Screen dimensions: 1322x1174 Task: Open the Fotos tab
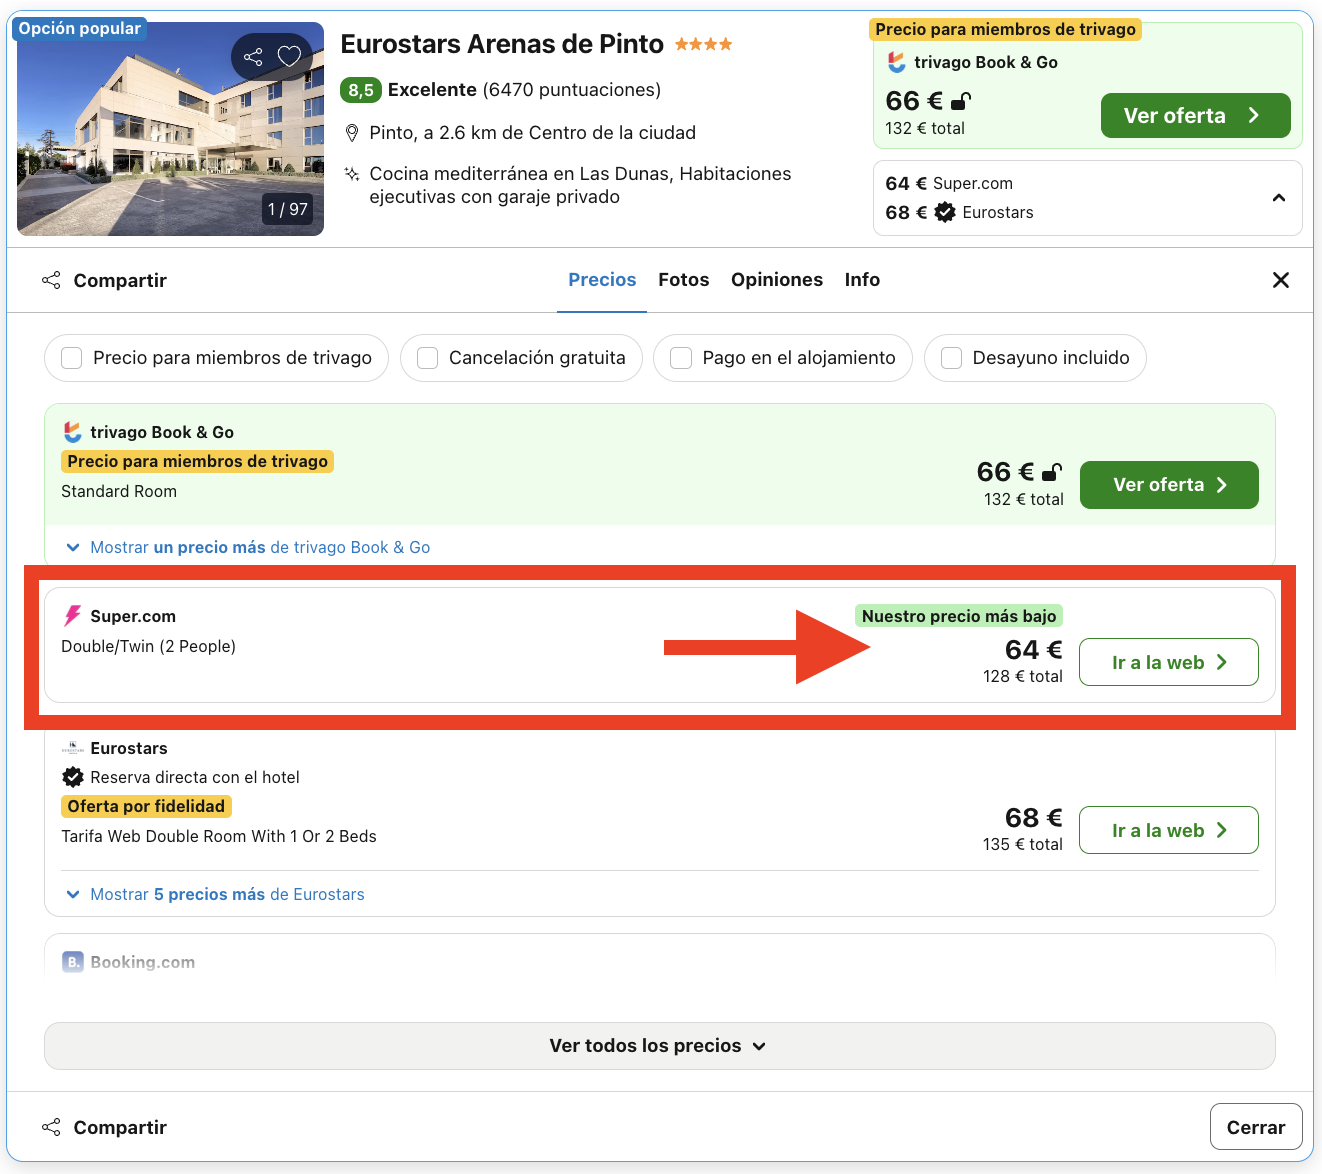tap(684, 280)
